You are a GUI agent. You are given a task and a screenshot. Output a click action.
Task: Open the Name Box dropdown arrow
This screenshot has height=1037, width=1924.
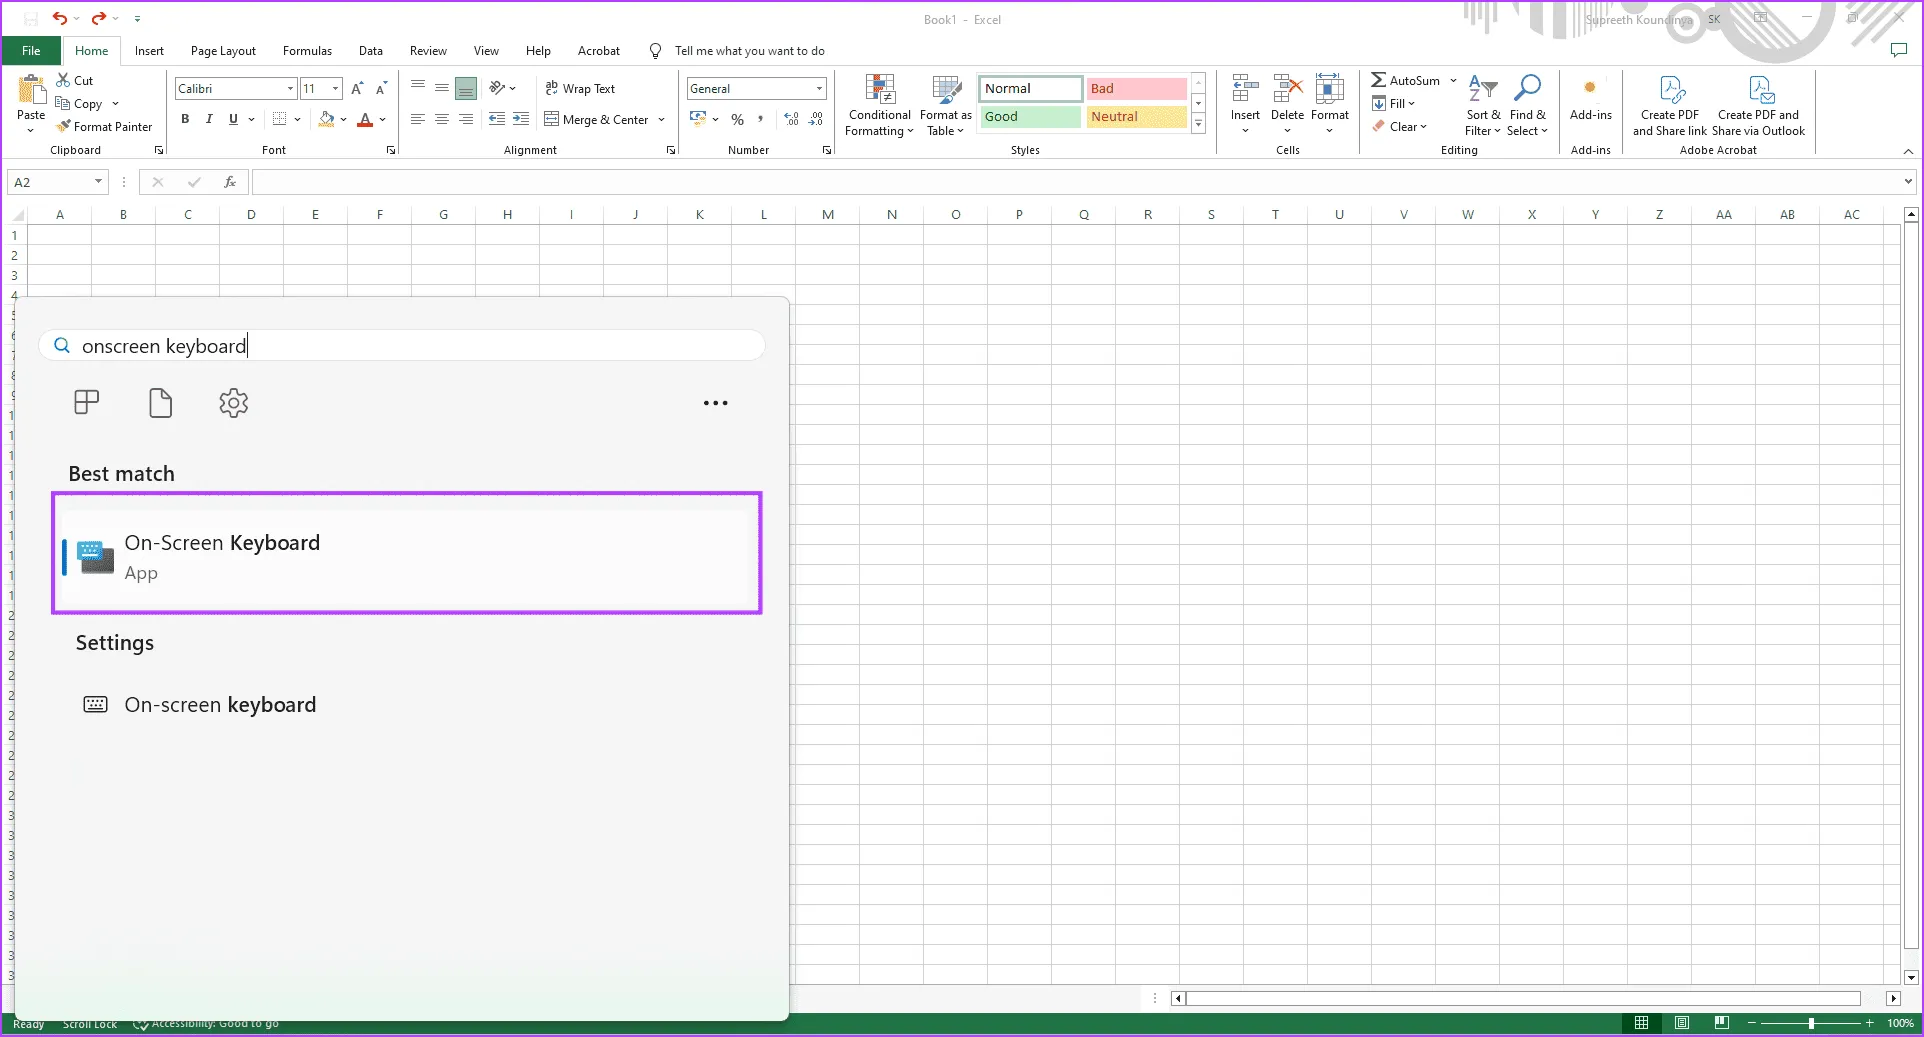98,182
